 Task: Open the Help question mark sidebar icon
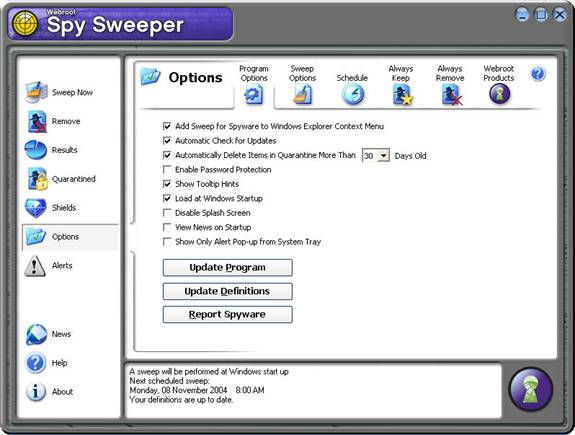point(36,363)
